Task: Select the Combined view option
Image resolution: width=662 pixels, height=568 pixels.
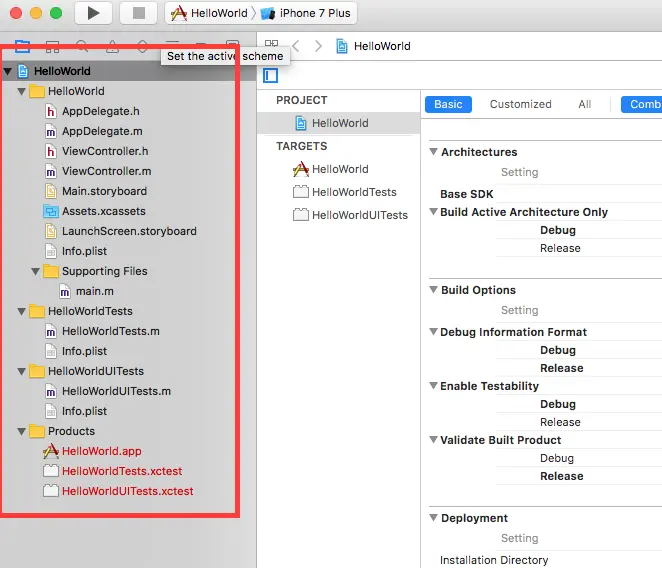Action: 642,104
